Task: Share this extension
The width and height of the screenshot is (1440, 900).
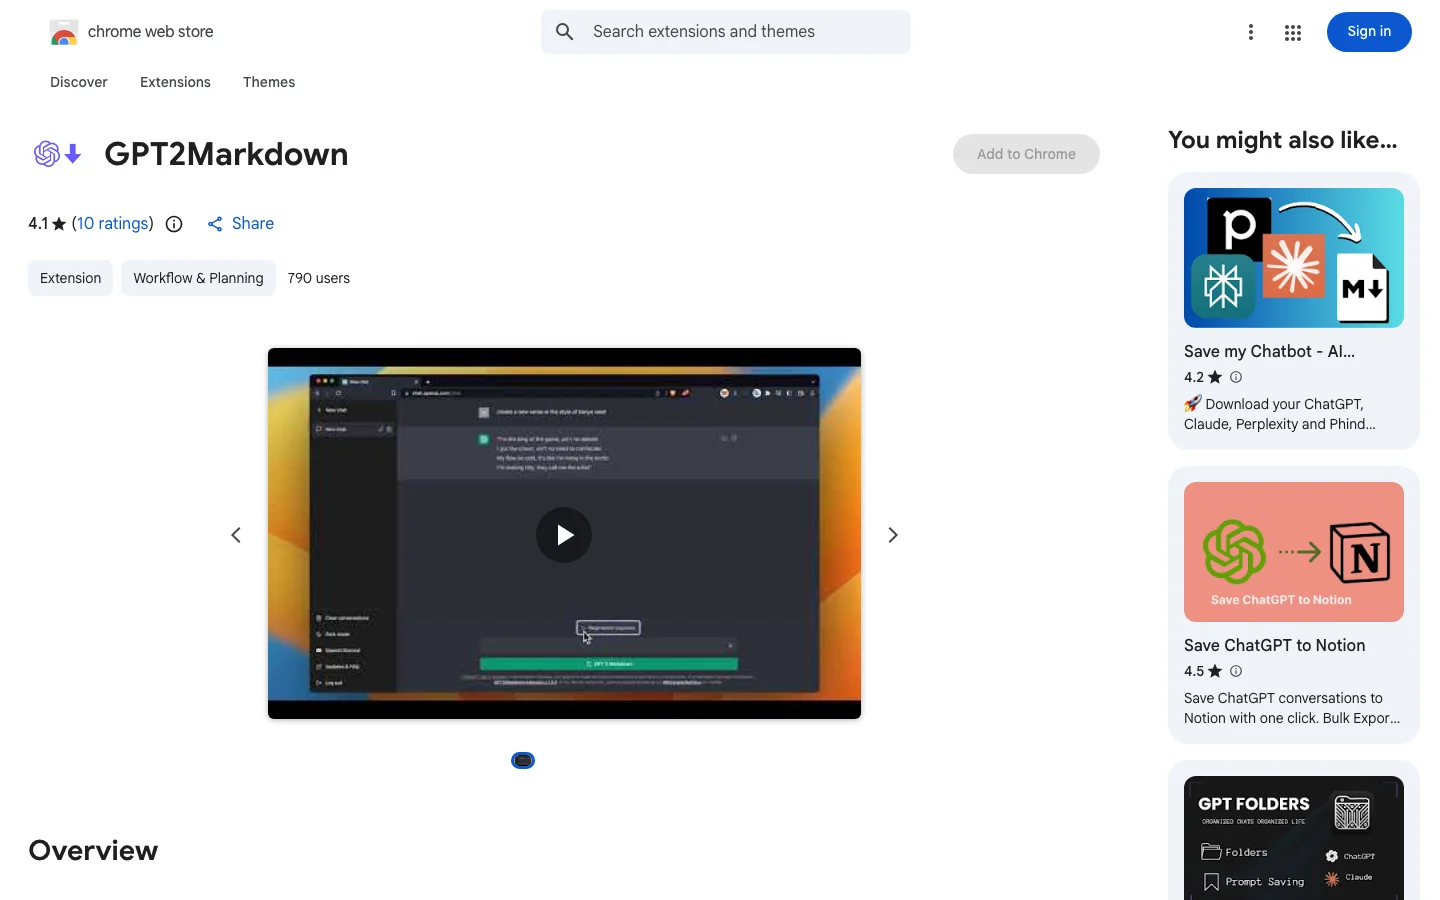Action: pyautogui.click(x=240, y=223)
